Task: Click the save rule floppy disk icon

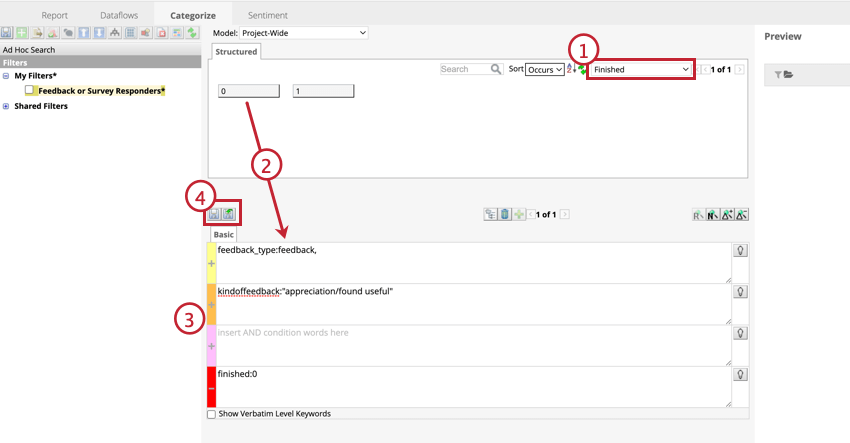Action: tap(214, 214)
